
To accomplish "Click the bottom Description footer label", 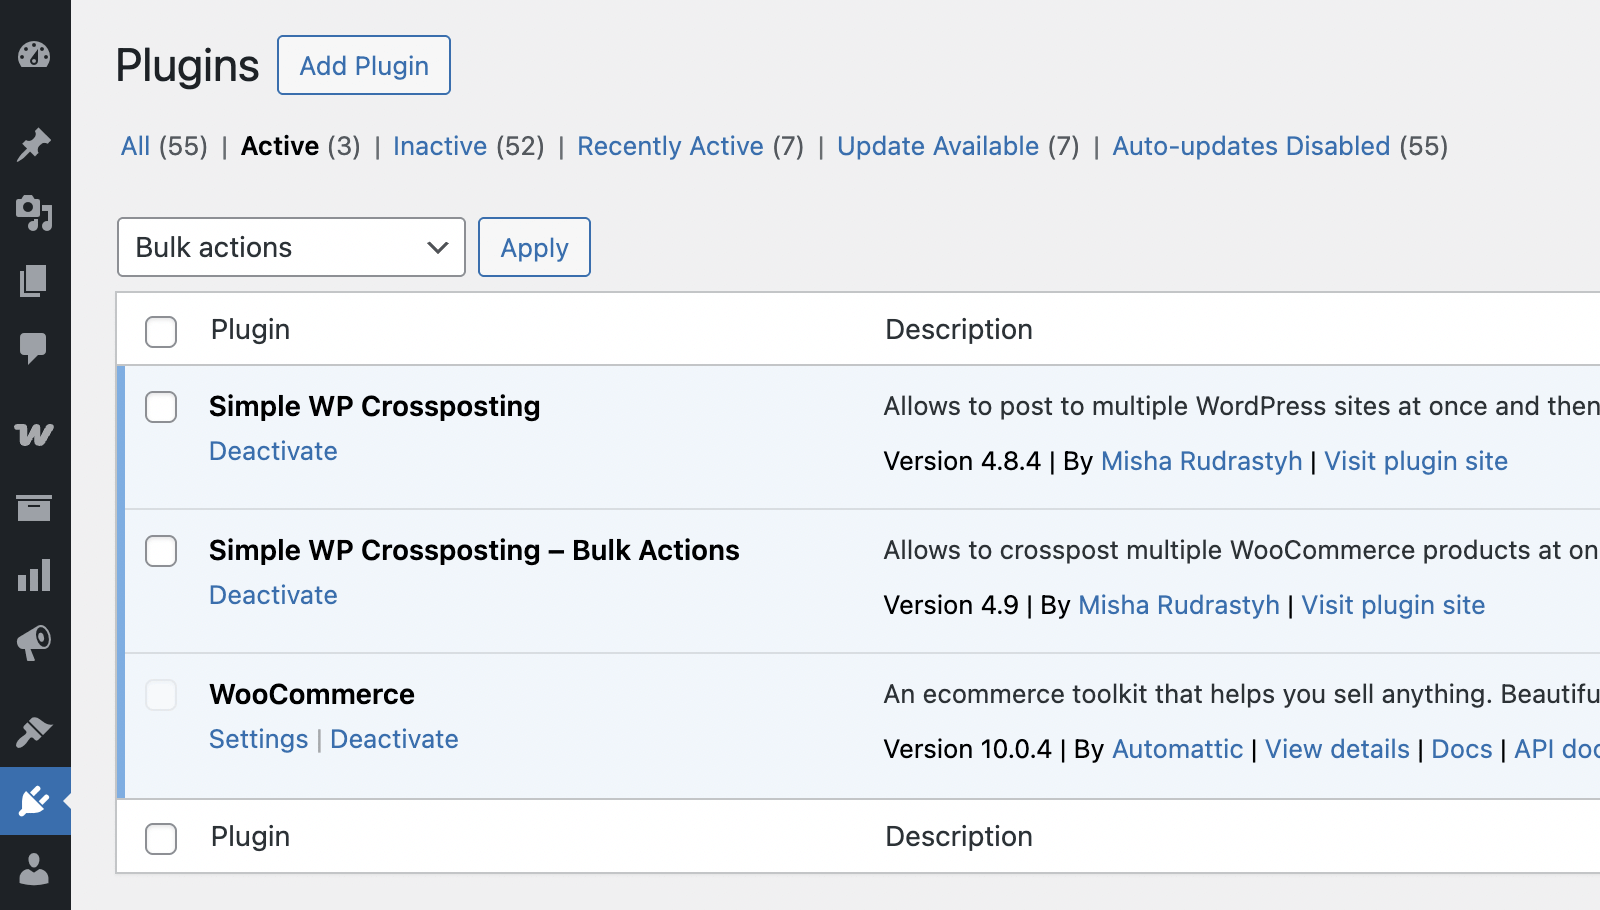I will (x=959, y=837).
